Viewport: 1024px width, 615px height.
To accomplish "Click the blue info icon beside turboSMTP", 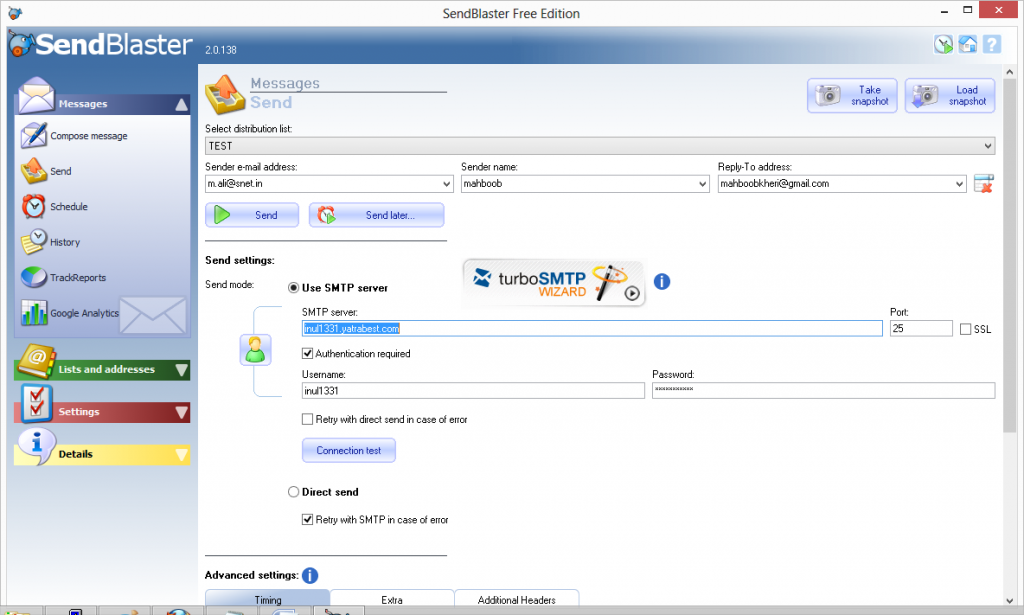I will tap(661, 282).
